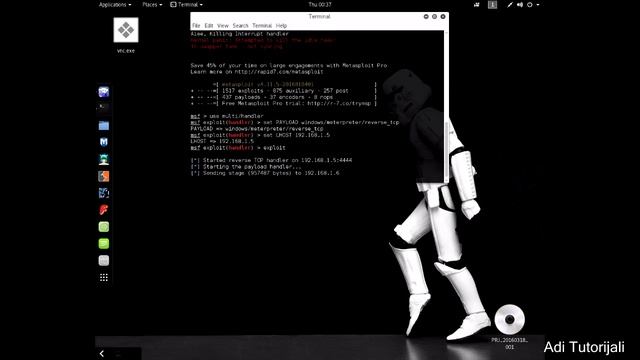Open Terminal menu in Terminal menubar

(262, 26)
